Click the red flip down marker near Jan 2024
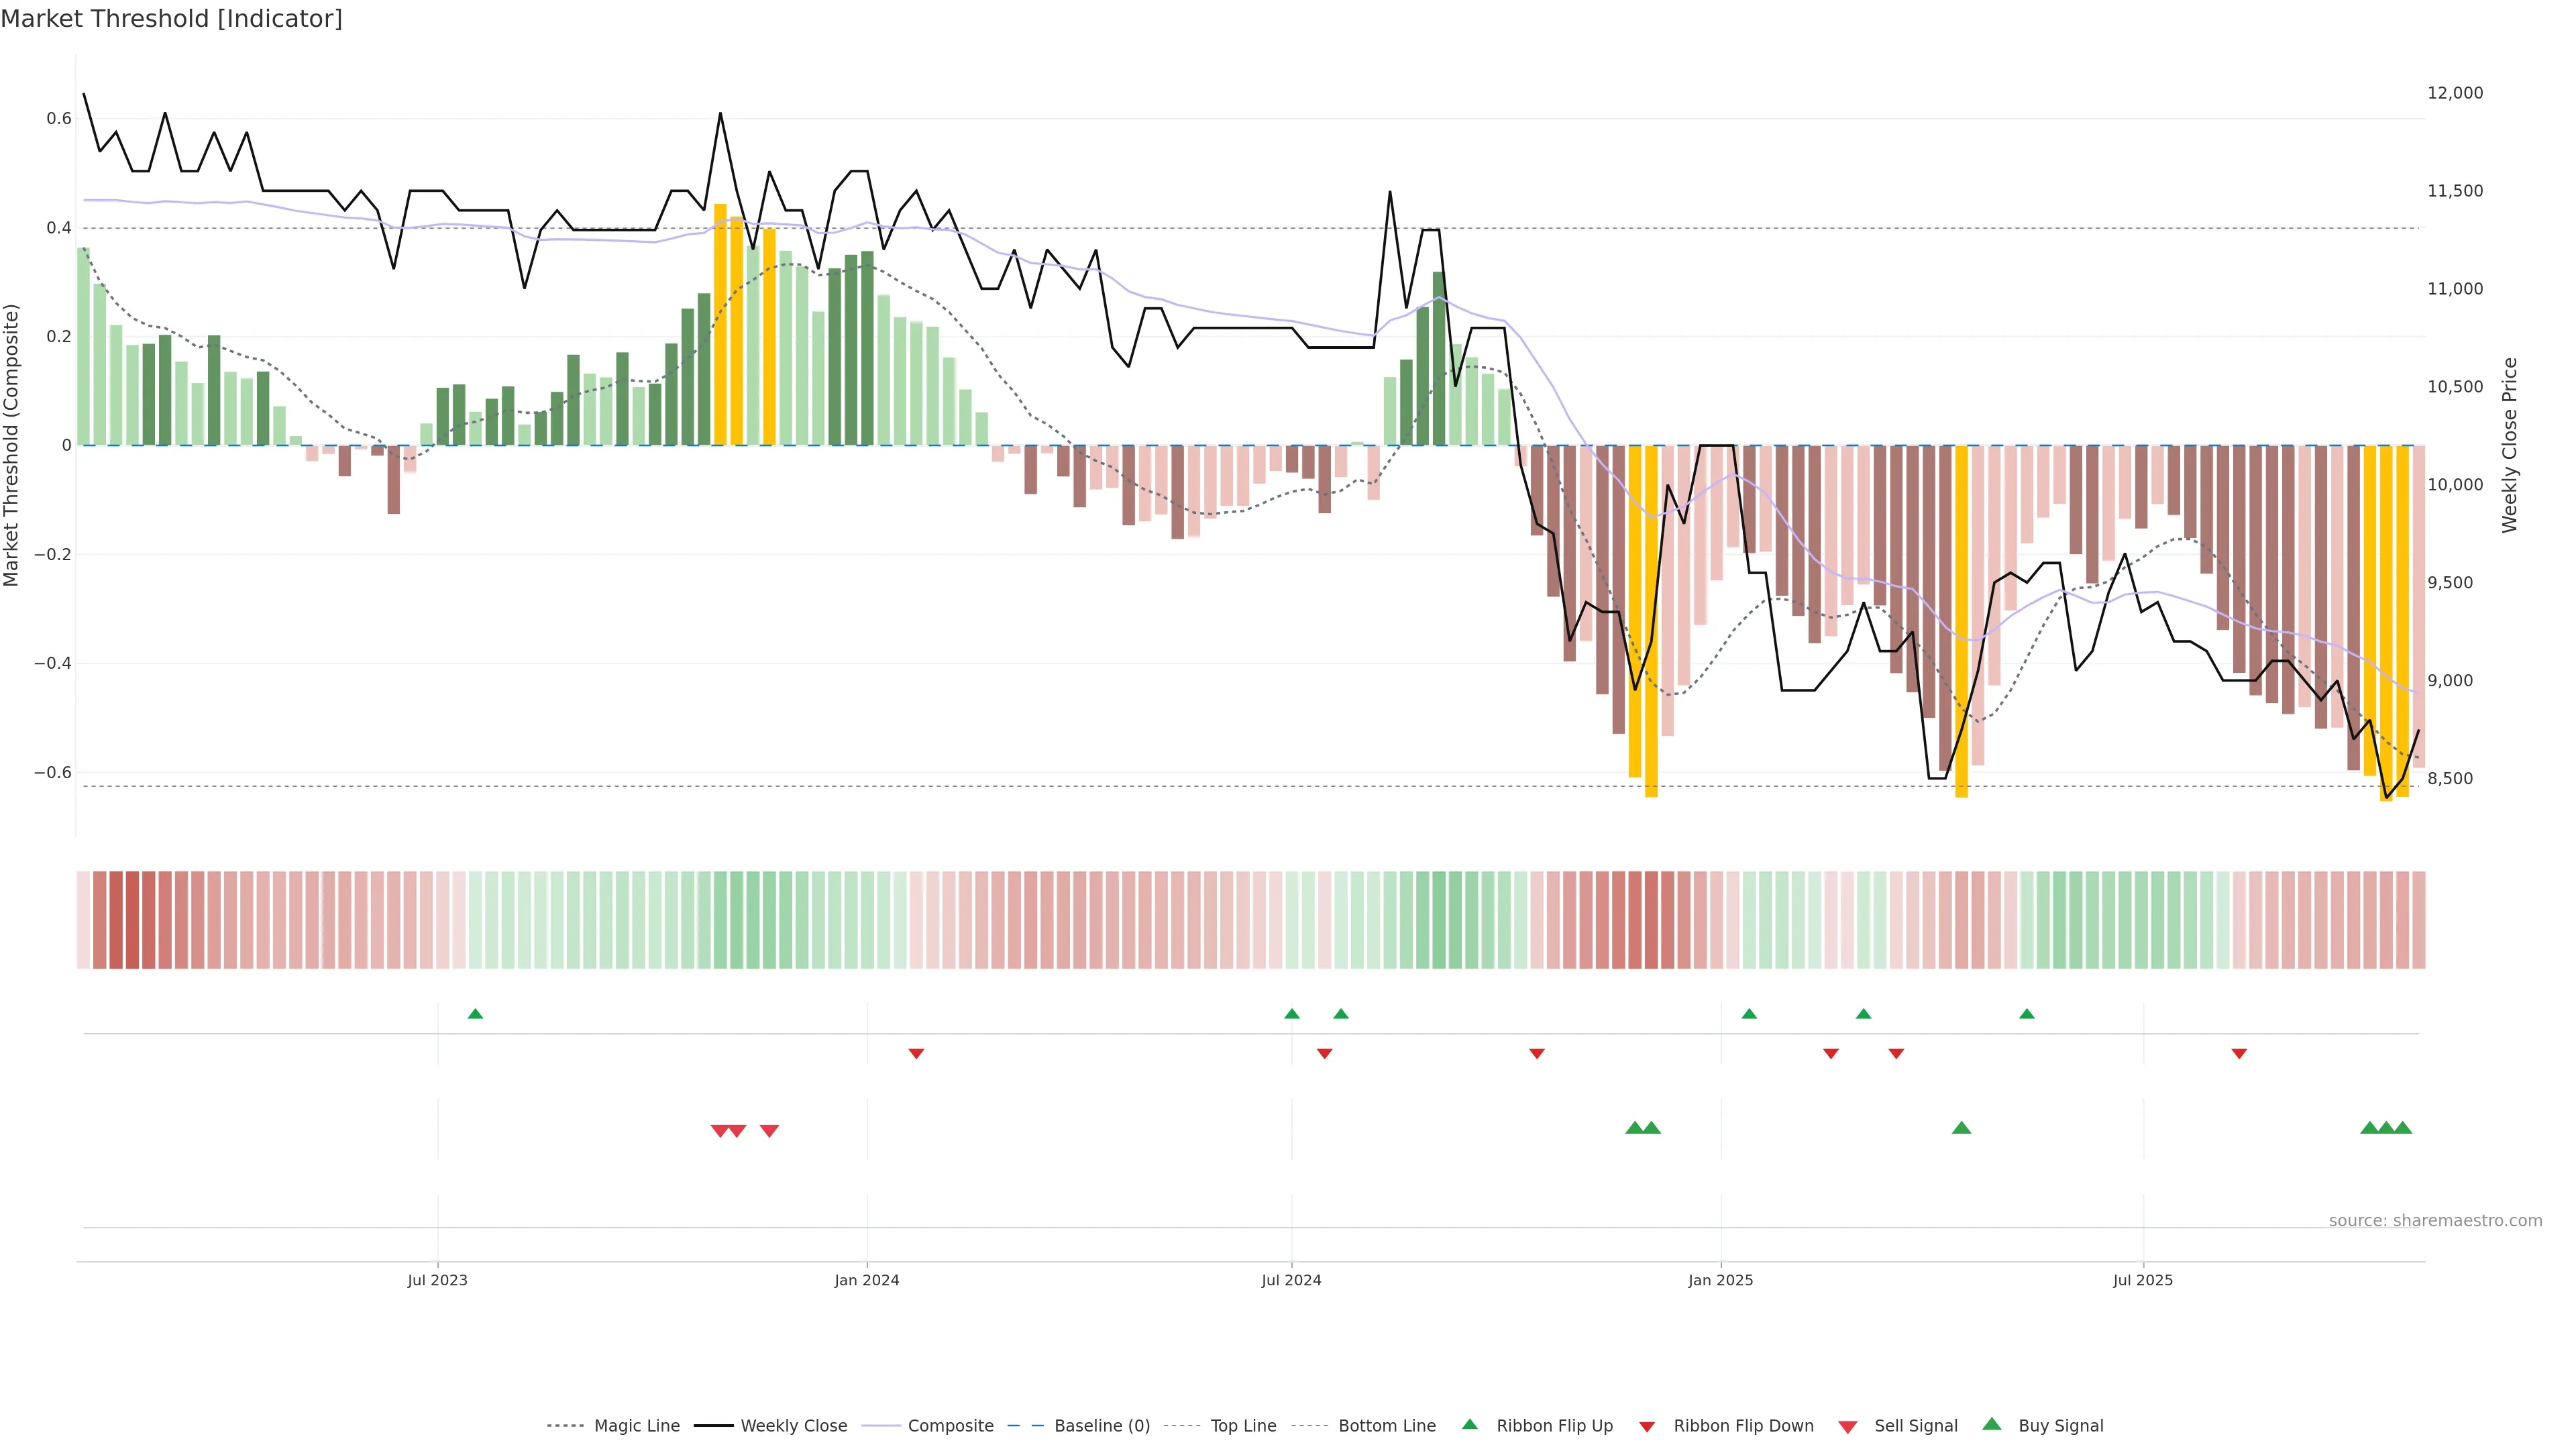 click(916, 1054)
